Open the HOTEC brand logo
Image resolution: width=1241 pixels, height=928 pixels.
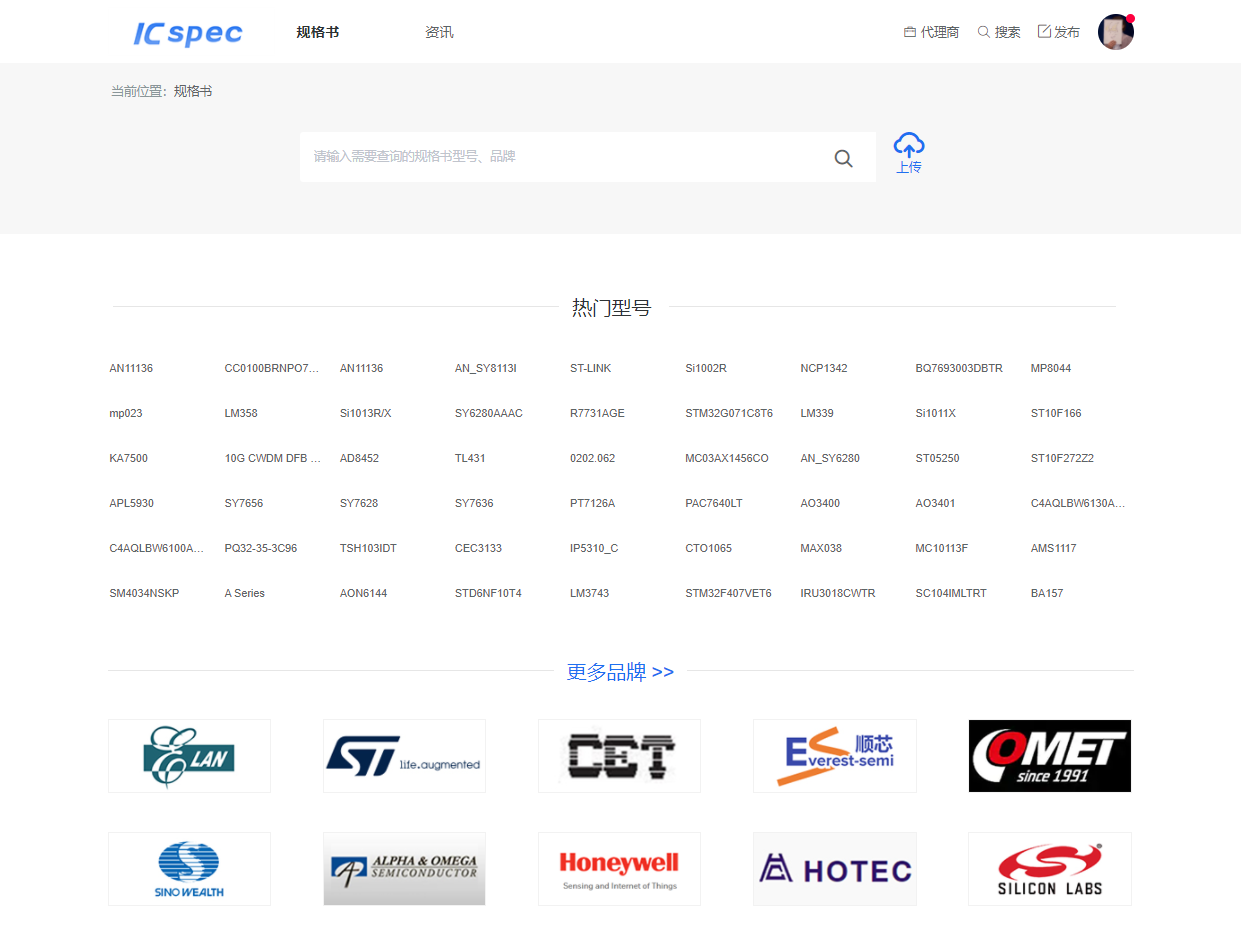tap(835, 869)
